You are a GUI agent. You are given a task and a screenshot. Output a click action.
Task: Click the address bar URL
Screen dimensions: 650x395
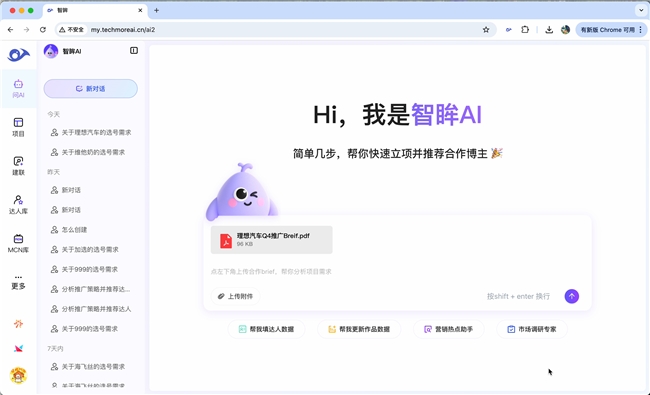(123, 30)
